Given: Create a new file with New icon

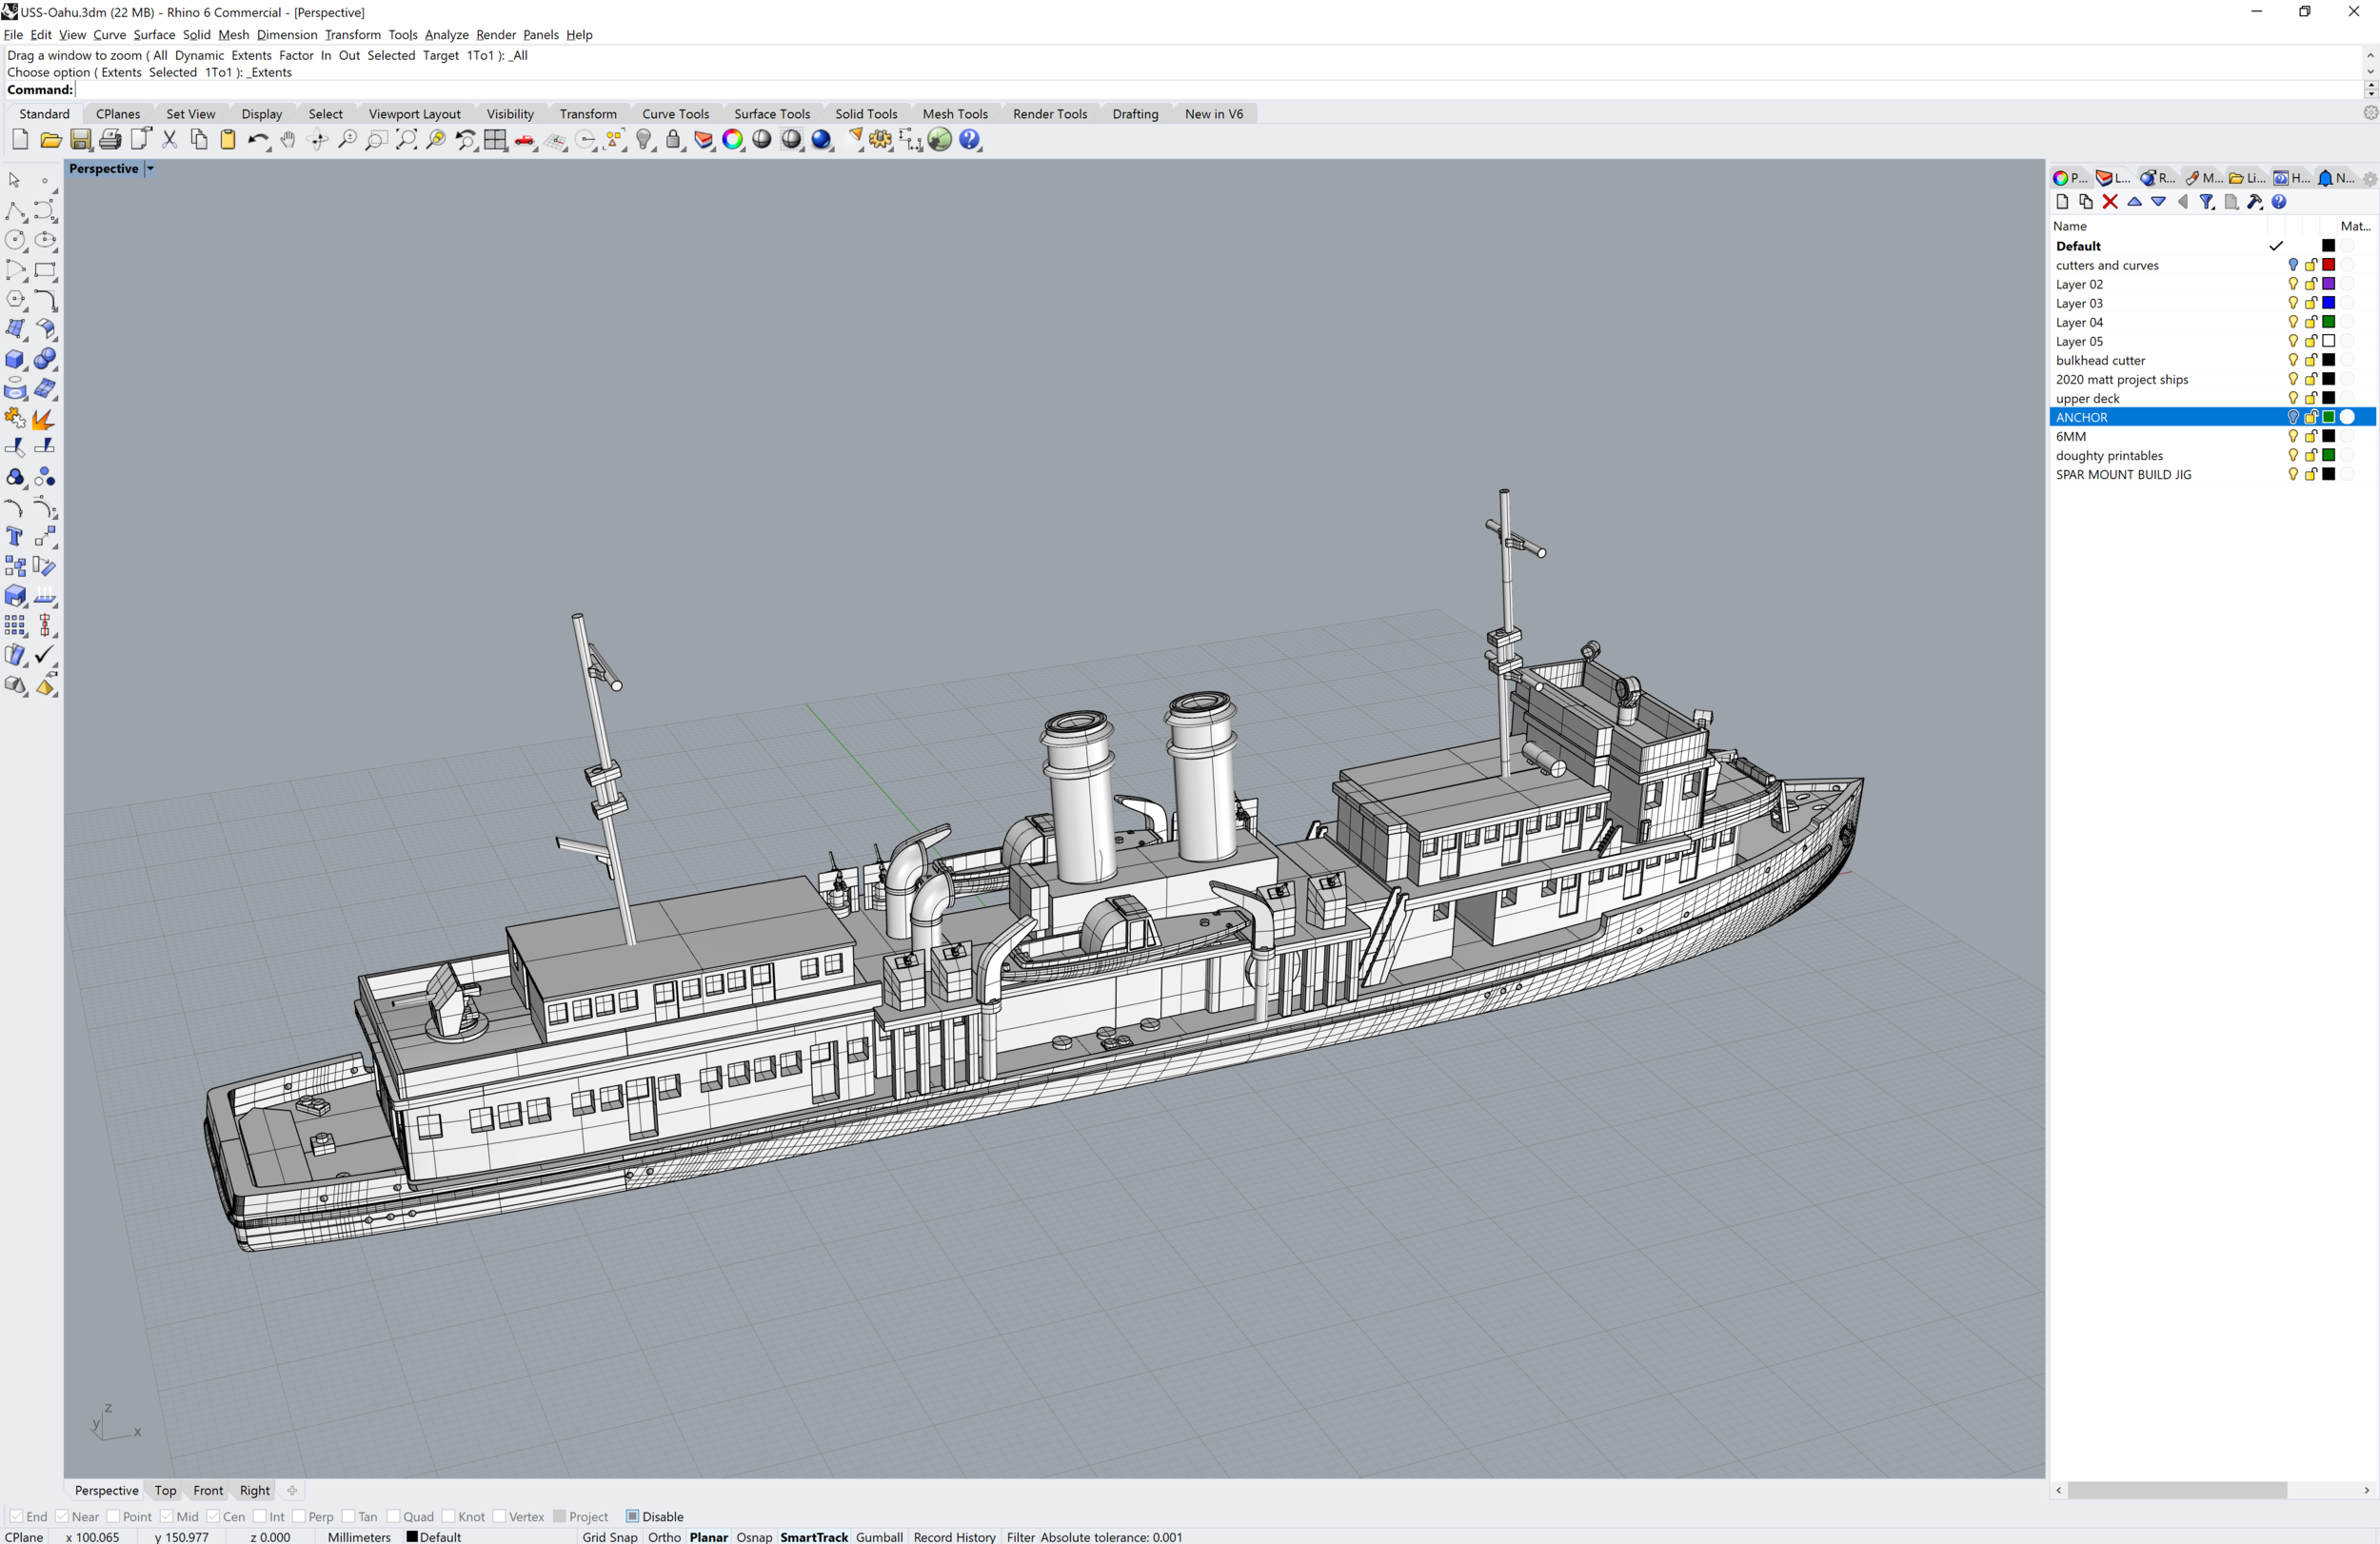Looking at the screenshot, I should [20, 140].
